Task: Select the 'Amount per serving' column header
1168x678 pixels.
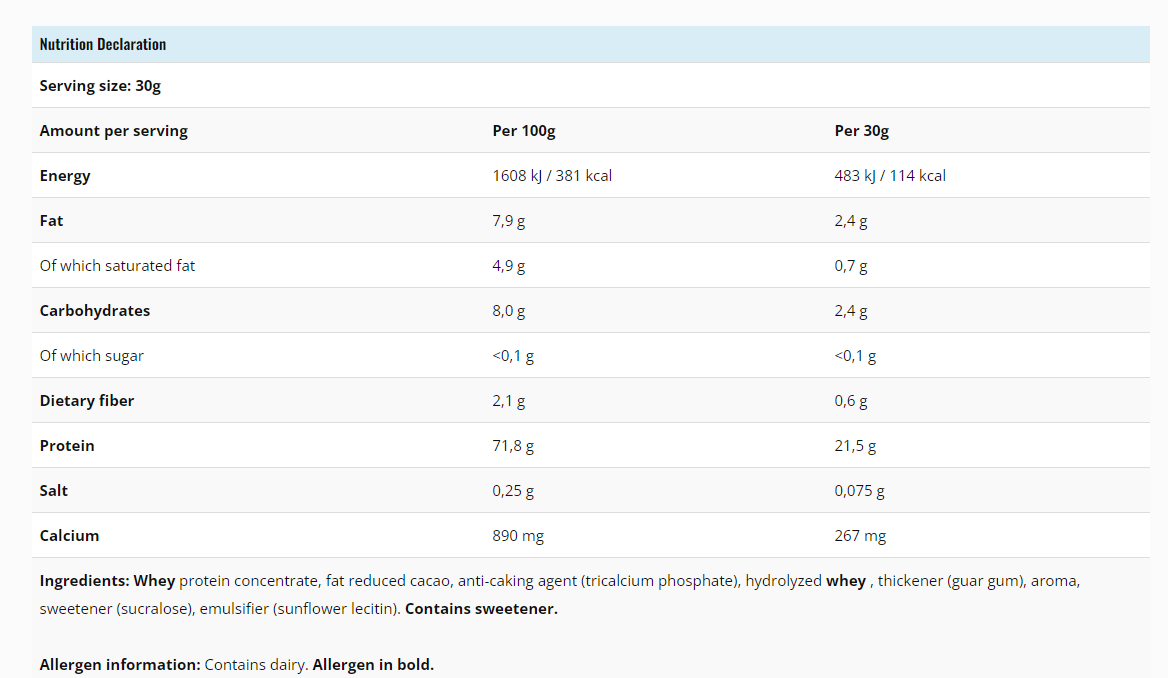Action: (114, 131)
